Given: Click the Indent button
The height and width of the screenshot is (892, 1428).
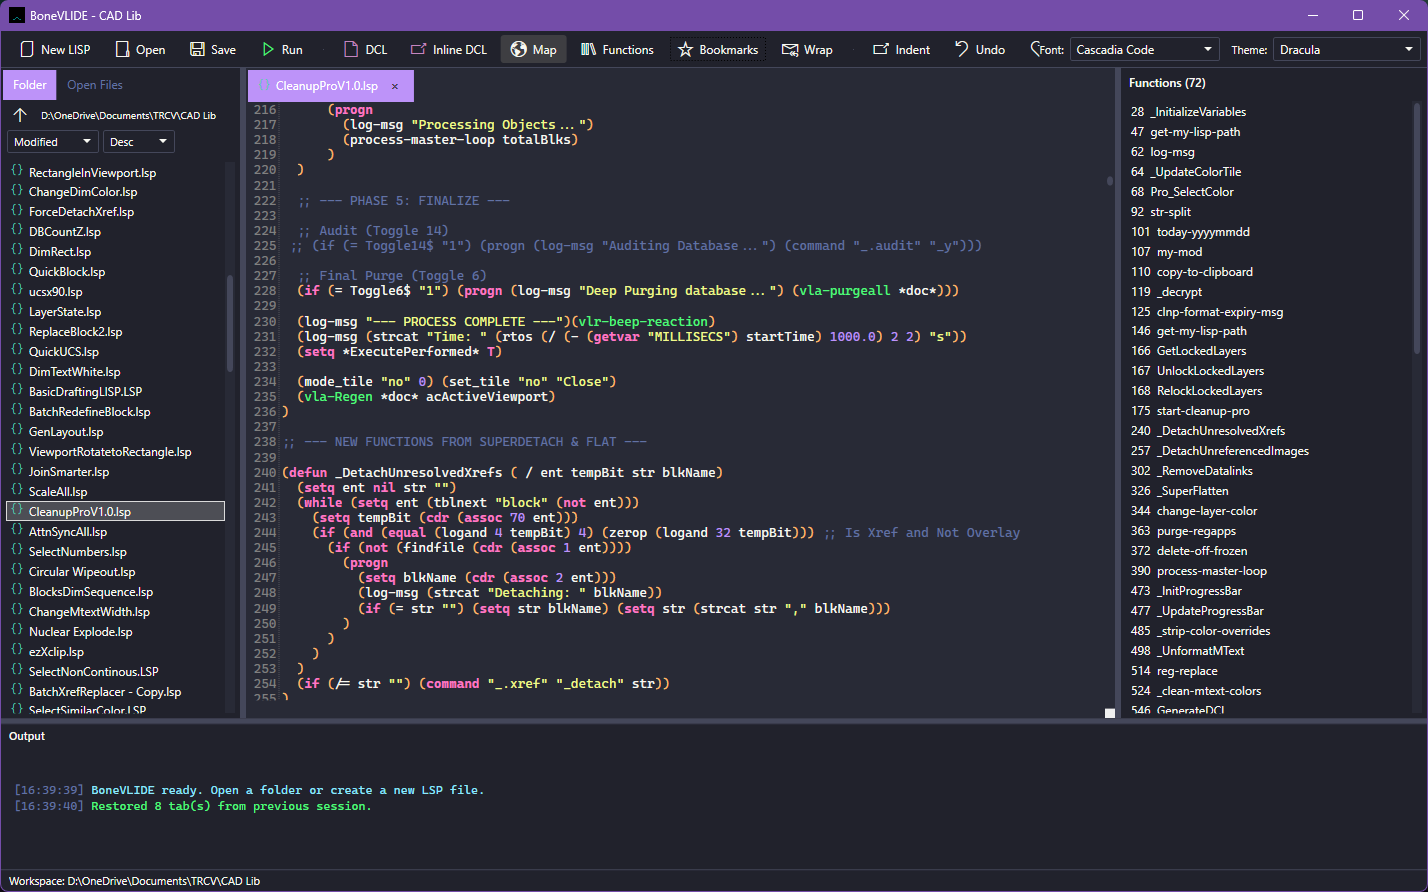Looking at the screenshot, I should click(901, 49).
